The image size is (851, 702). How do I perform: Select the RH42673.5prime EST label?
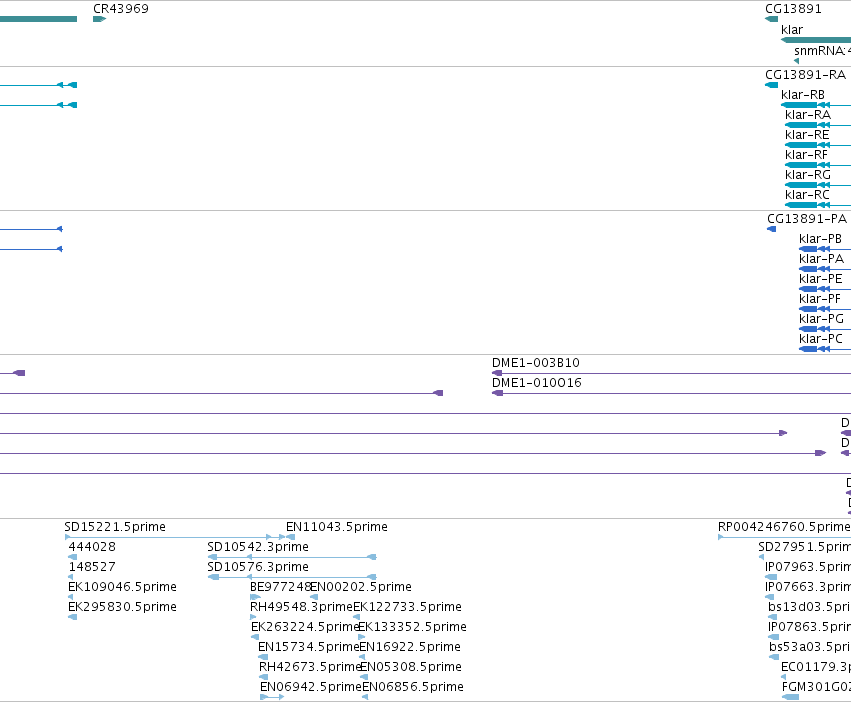click(x=310, y=667)
